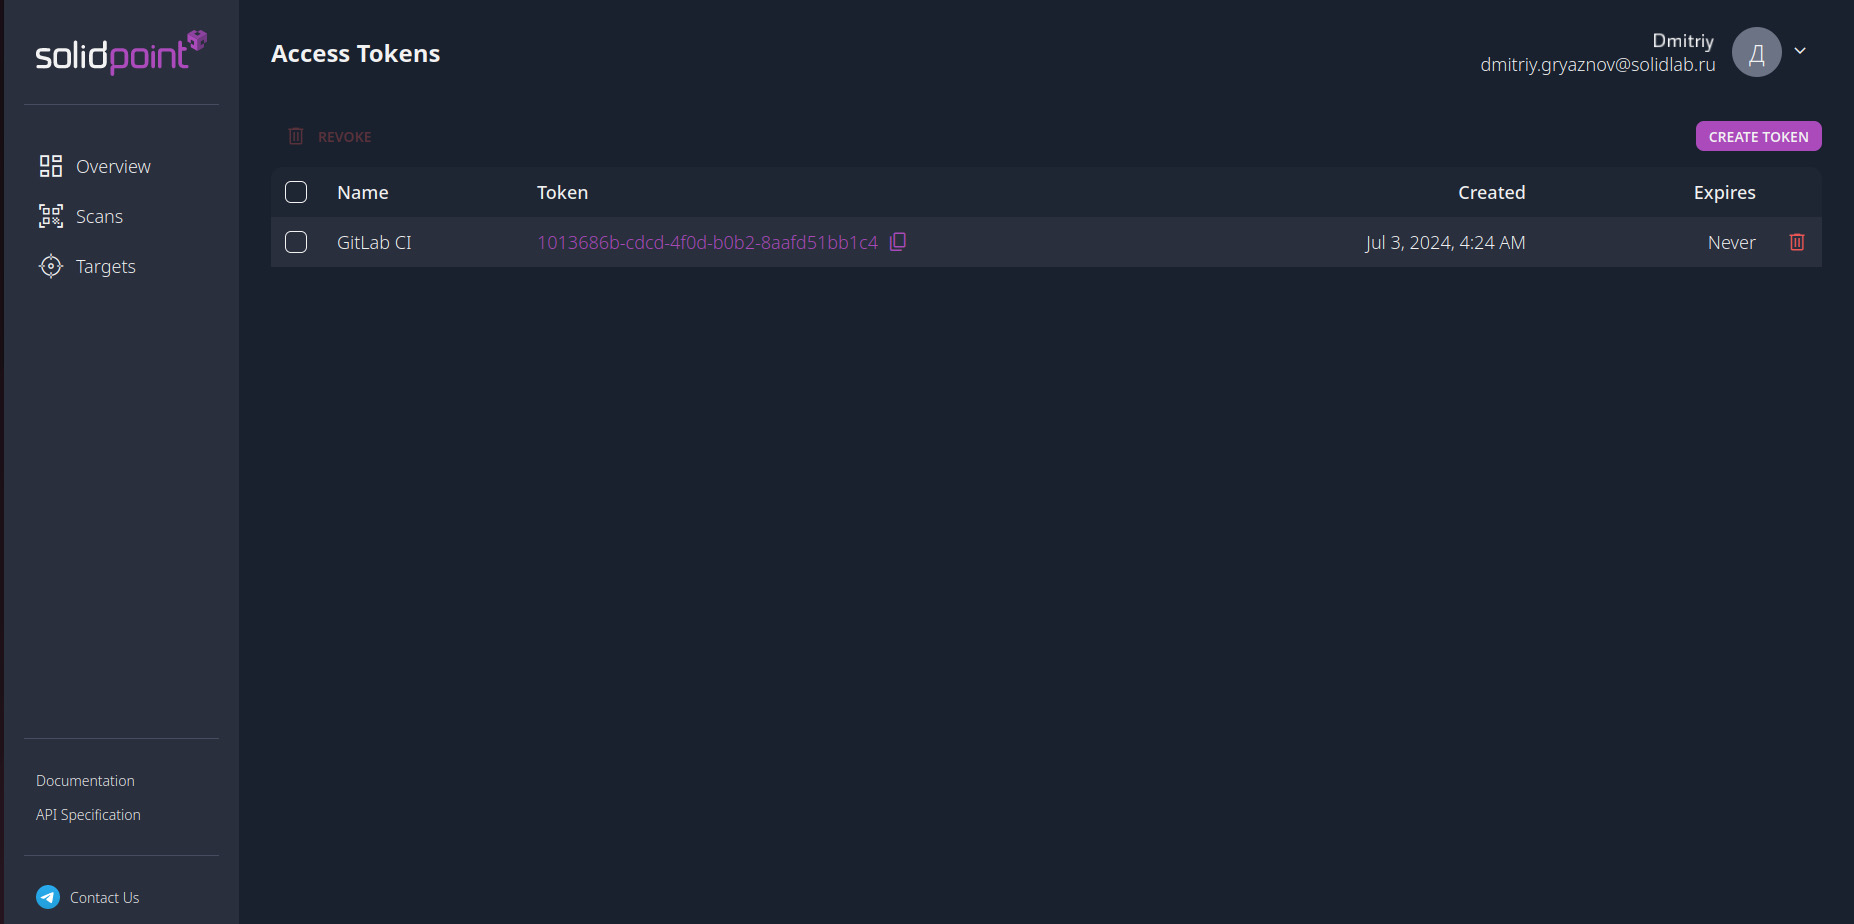Check the select-all checkbox in table header

point(296,191)
